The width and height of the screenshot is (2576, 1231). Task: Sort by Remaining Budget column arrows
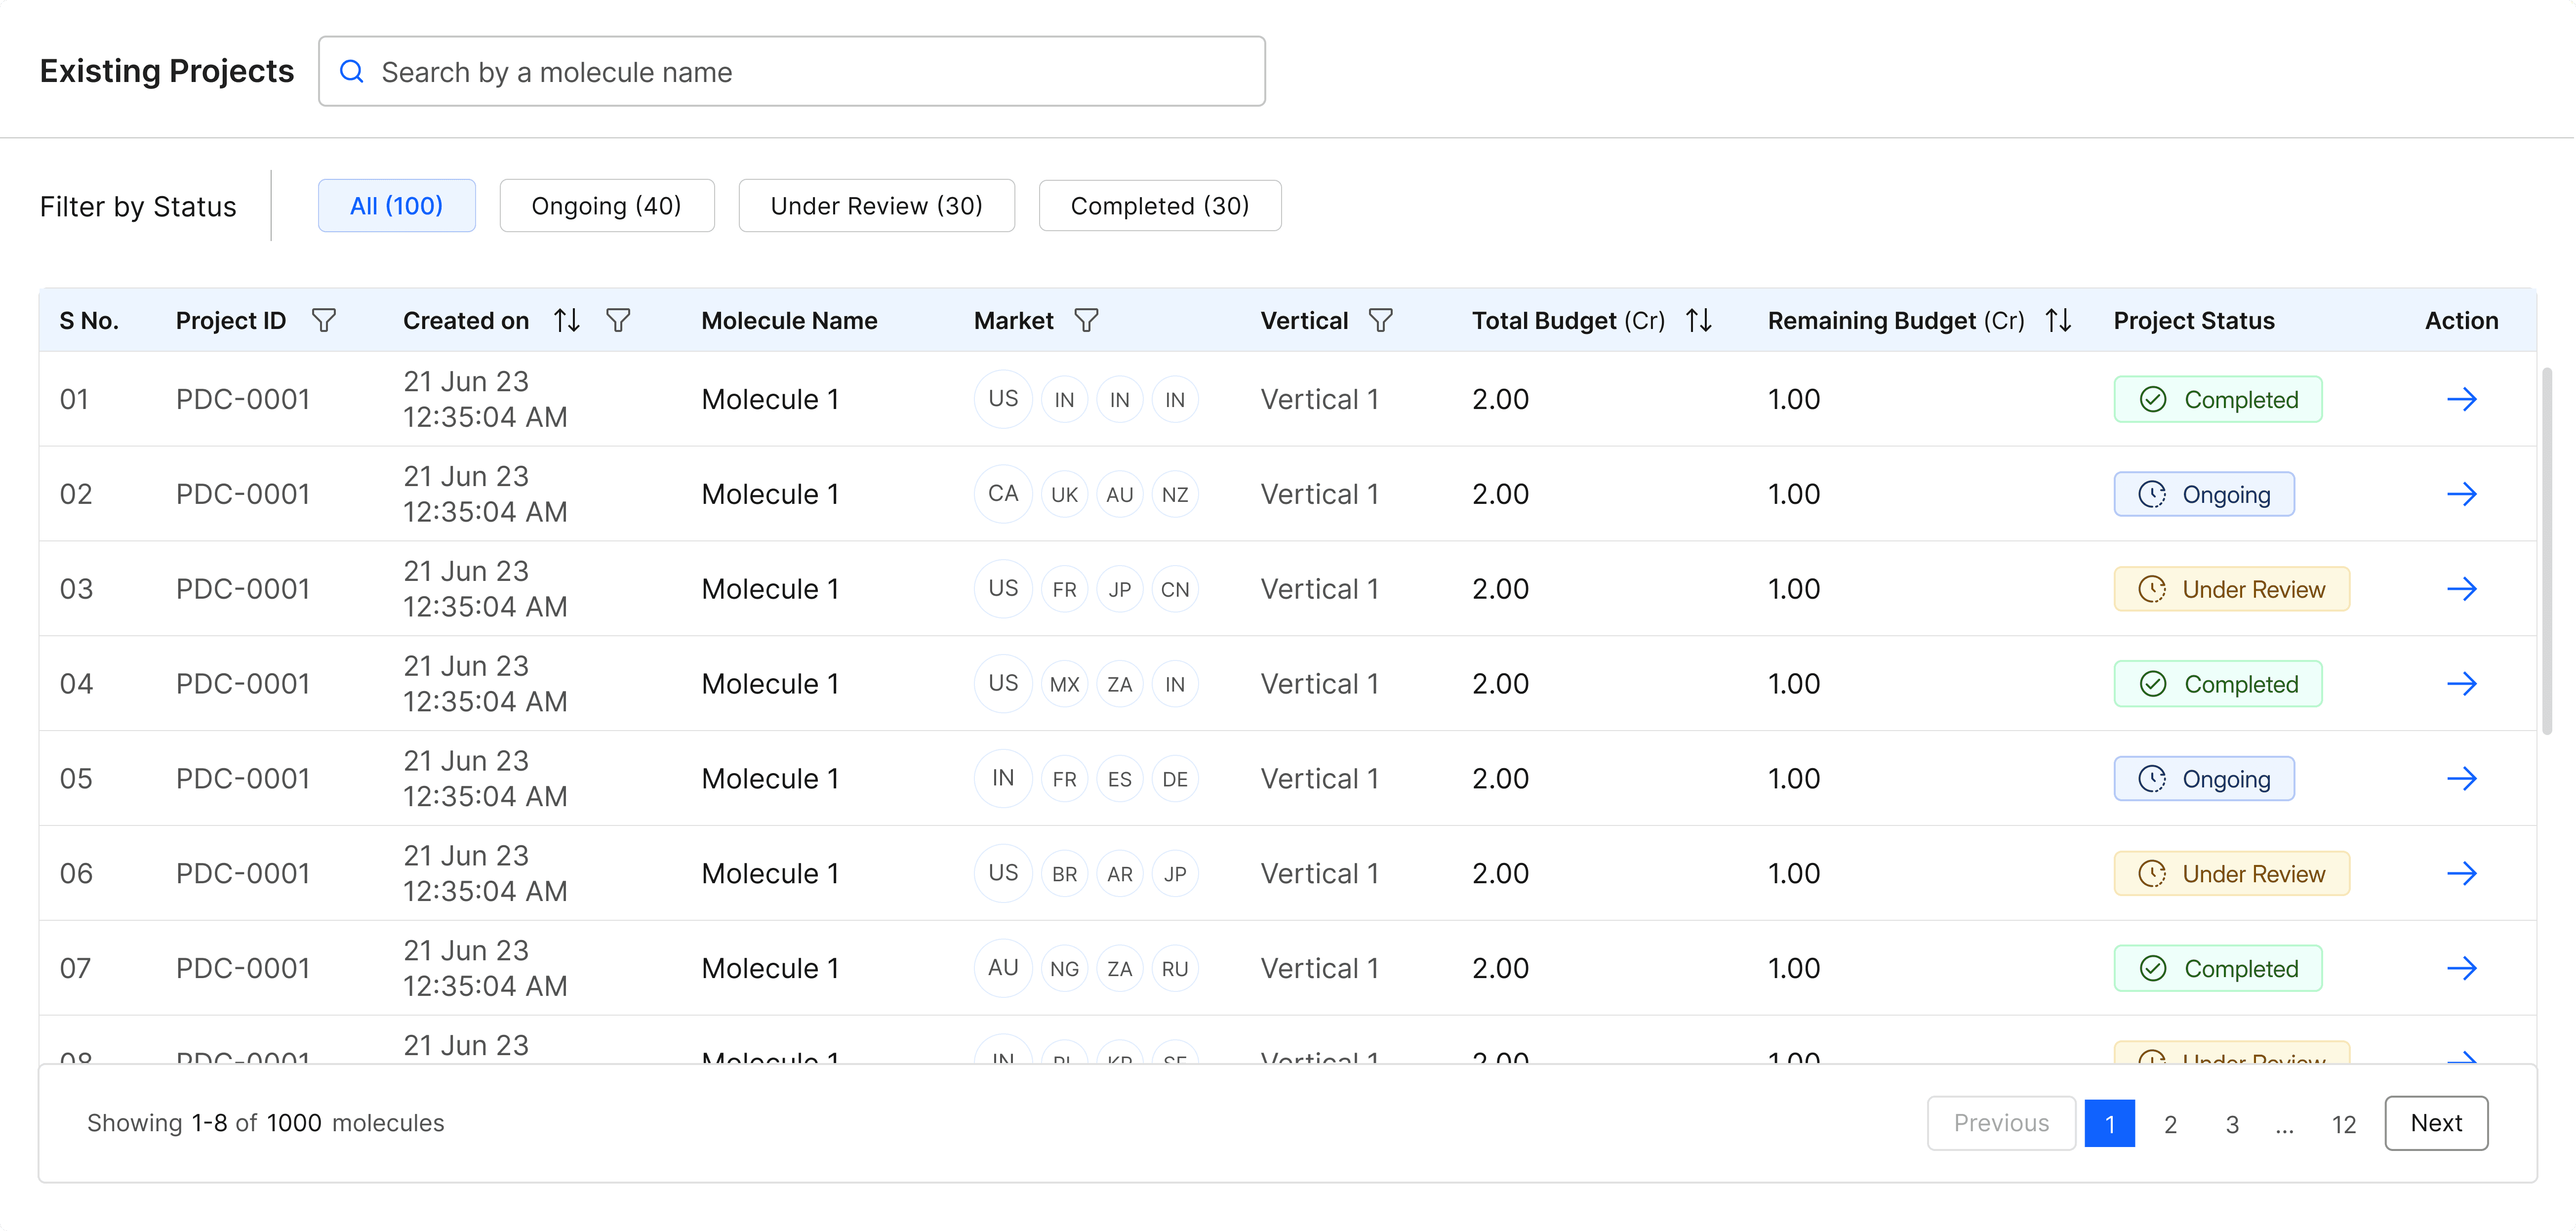tap(2058, 320)
